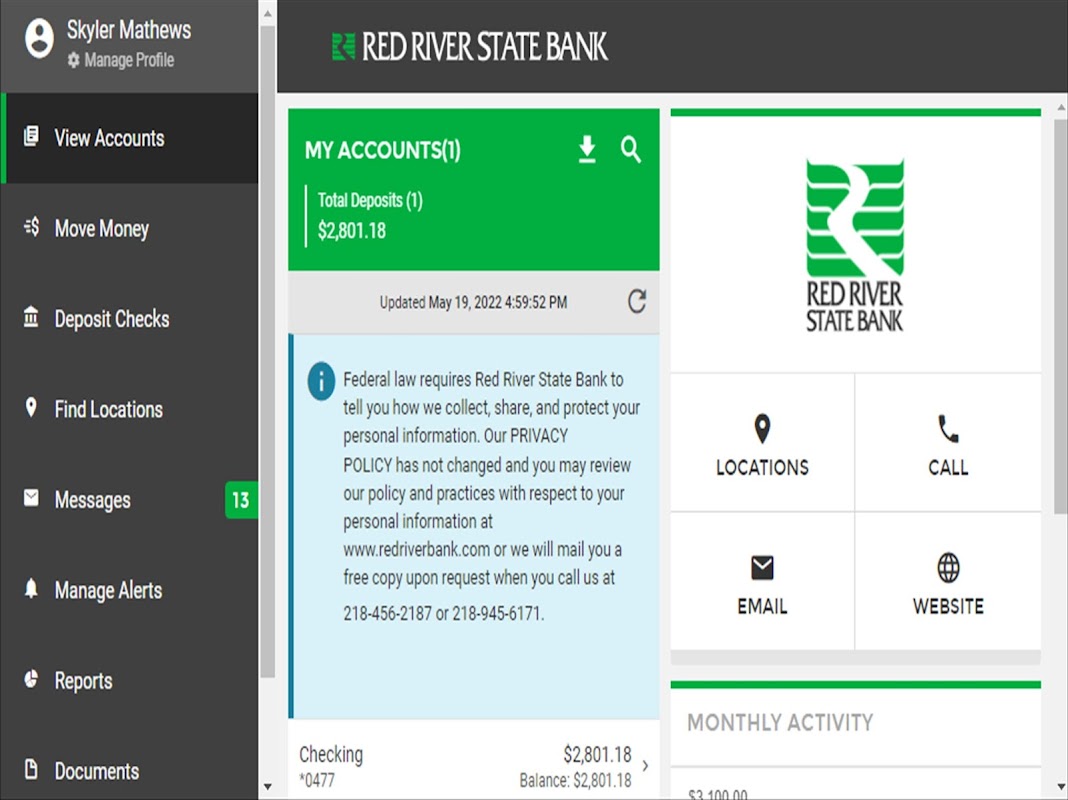Open Manage Alerts section
Screen dimensions: 1068x800
[x=129, y=590]
